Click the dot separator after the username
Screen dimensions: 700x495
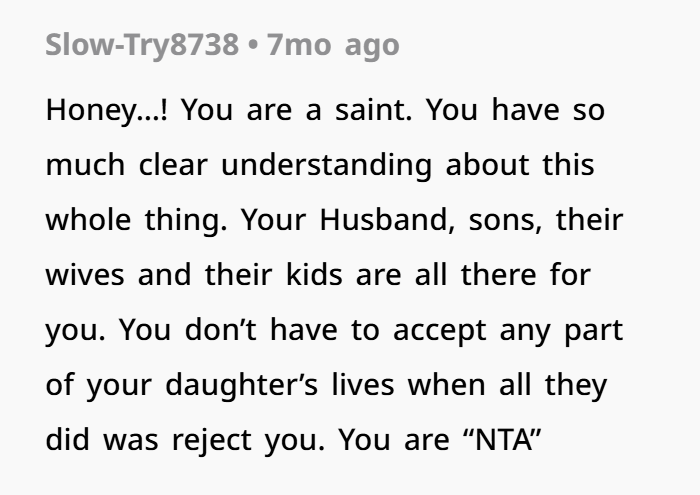click(x=257, y=46)
